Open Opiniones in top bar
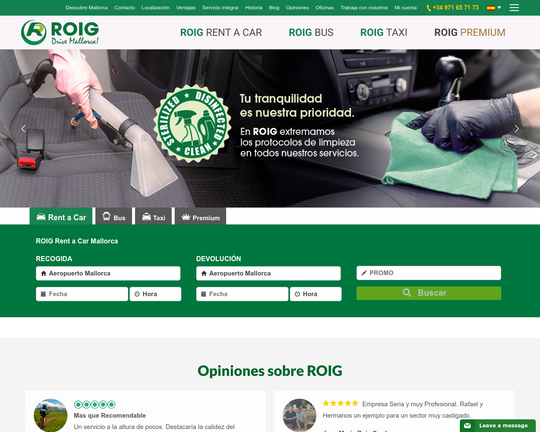This screenshot has width=540, height=432. click(297, 8)
